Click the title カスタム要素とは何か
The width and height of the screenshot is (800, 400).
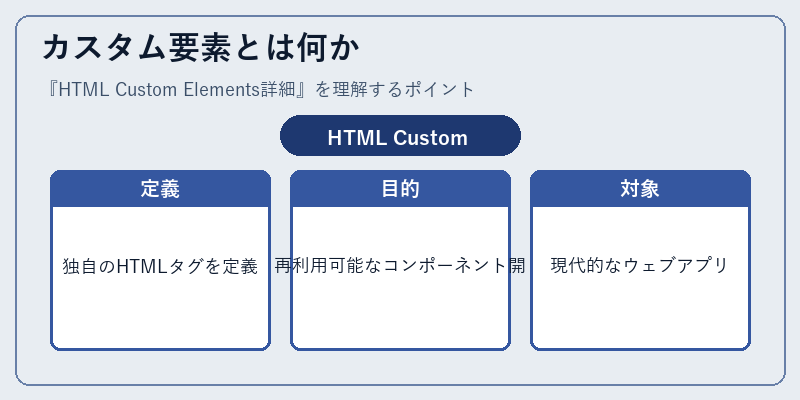click(201, 48)
